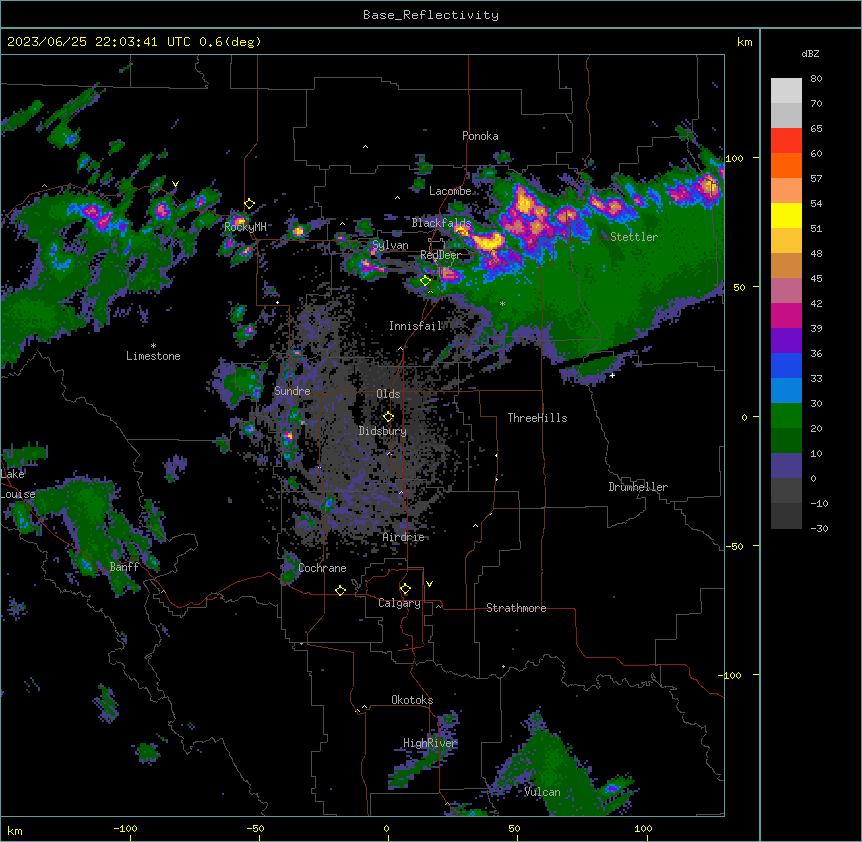Click the 50 tick on right axis
862x842 pixels.
pyautogui.click(x=739, y=287)
